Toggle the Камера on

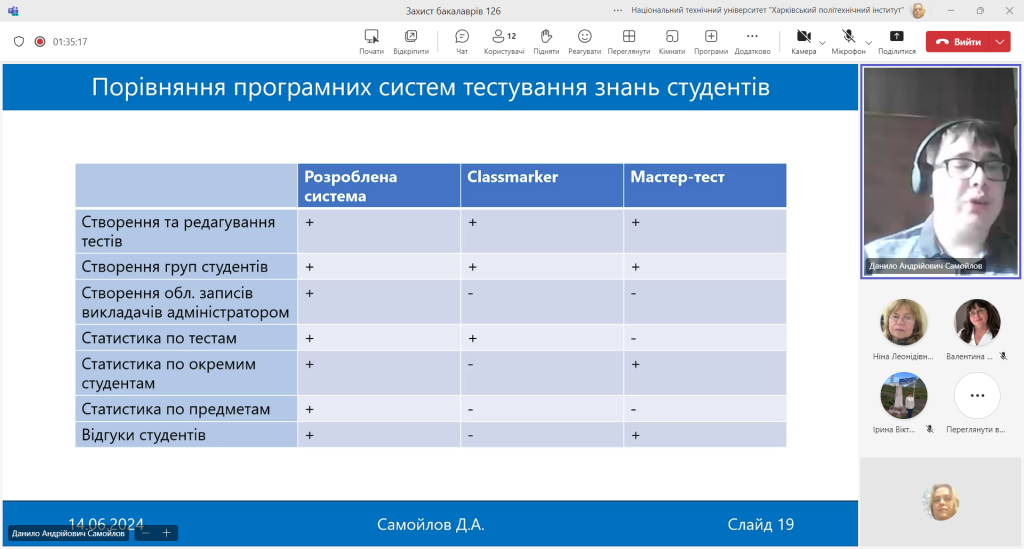(803, 37)
